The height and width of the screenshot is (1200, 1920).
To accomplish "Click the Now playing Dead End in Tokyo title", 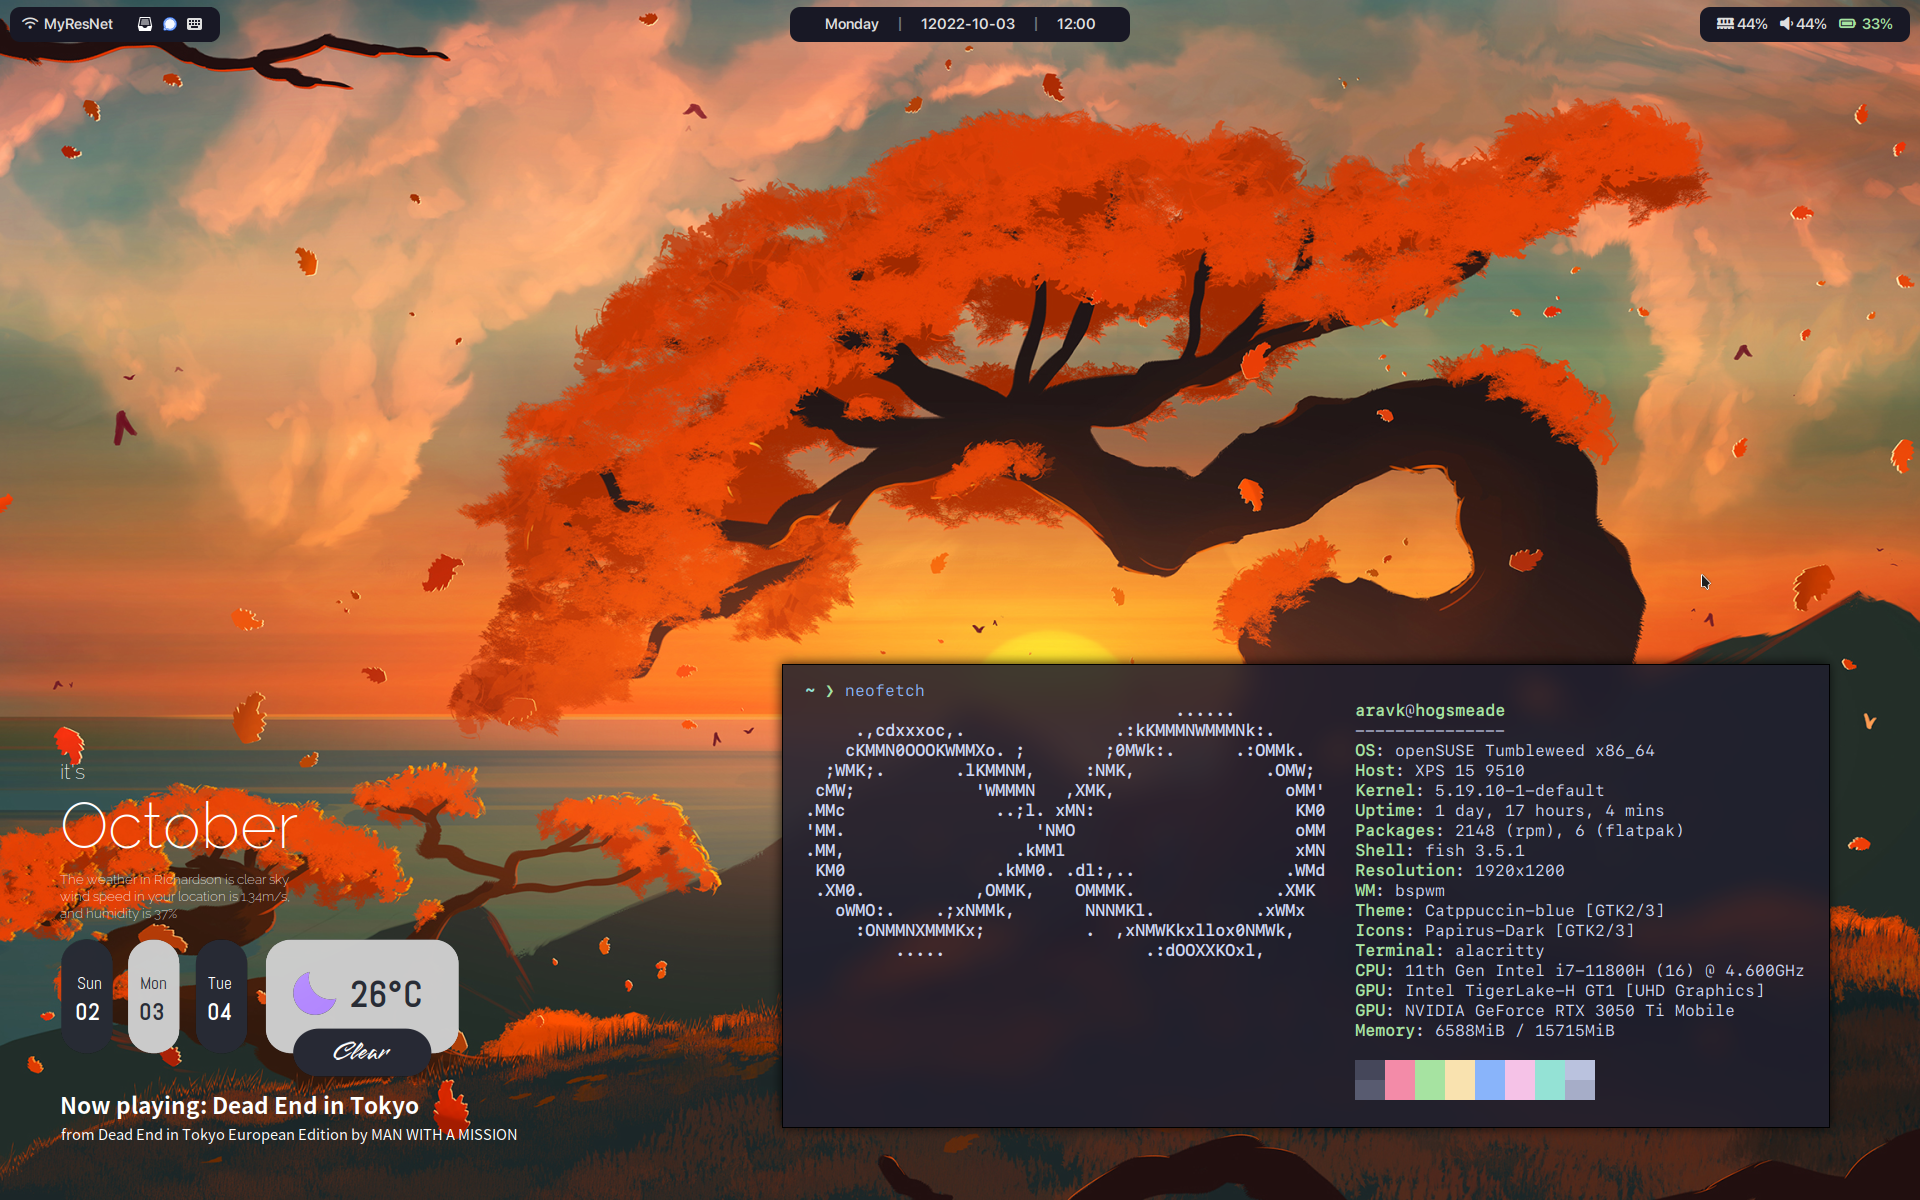I will point(239,1106).
